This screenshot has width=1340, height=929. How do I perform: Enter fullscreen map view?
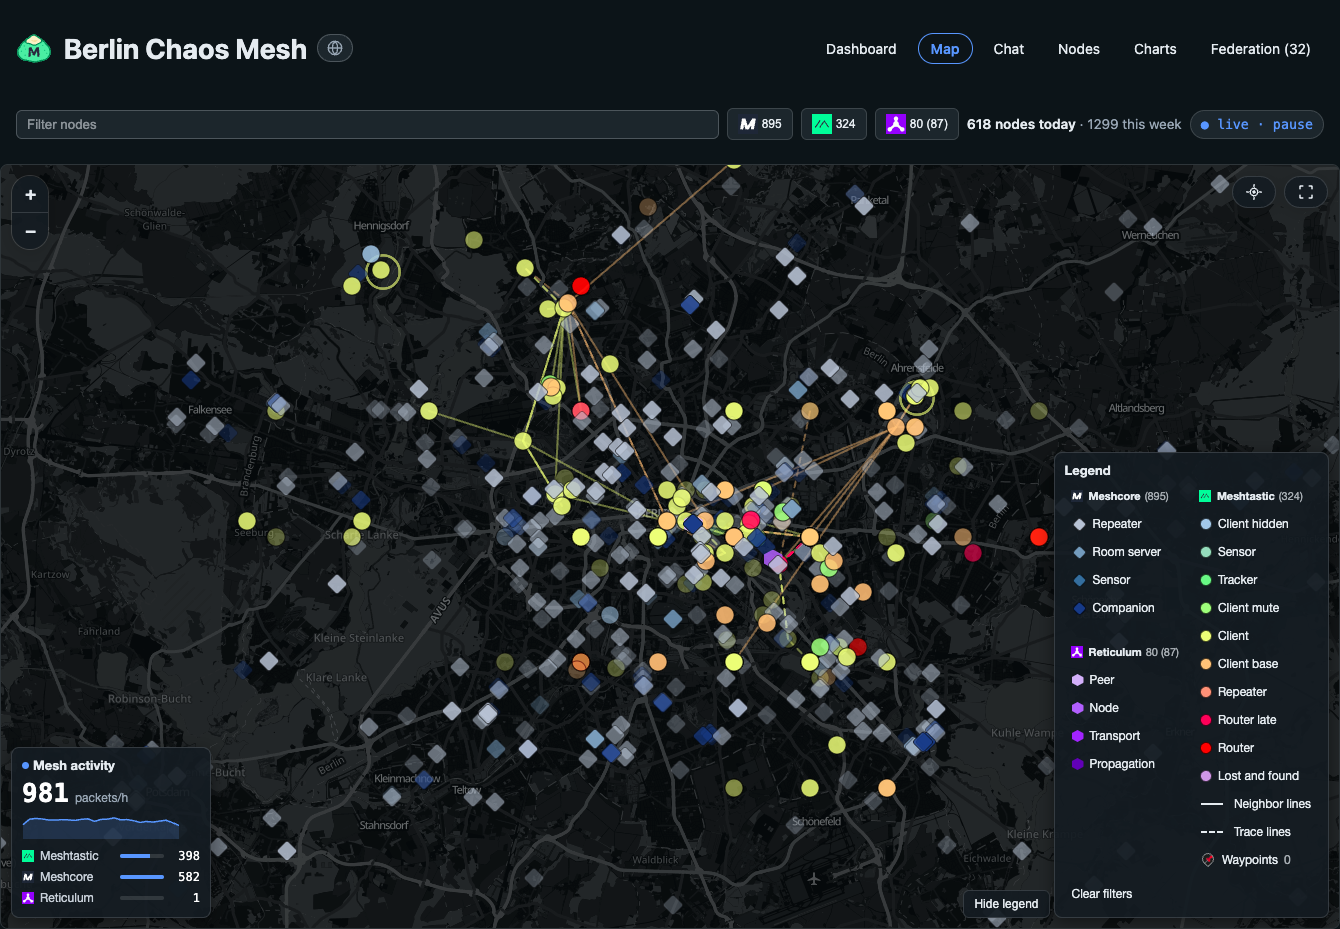coord(1306,192)
